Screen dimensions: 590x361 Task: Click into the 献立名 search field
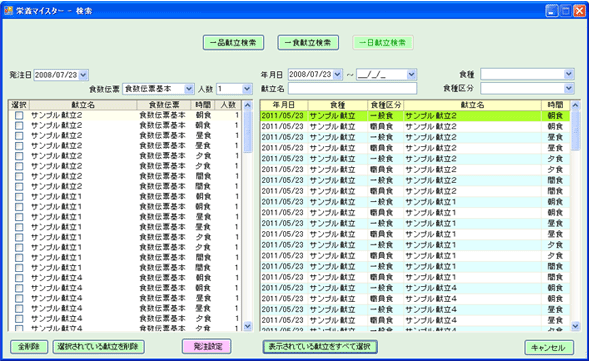(x=353, y=88)
